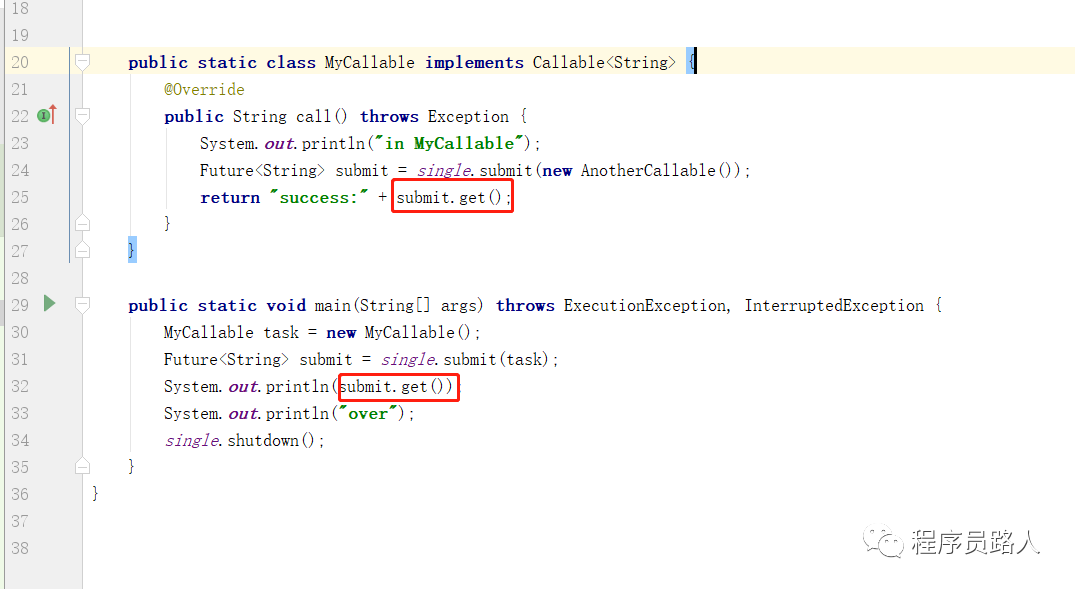The height and width of the screenshot is (589, 1075).
Task: Click the "over" string literal
Action: (368, 413)
